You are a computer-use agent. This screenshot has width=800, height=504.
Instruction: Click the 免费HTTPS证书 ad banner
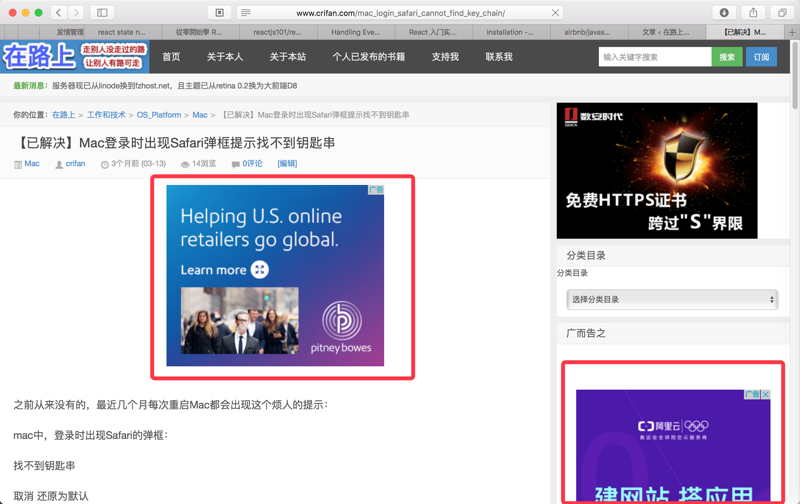(x=657, y=170)
